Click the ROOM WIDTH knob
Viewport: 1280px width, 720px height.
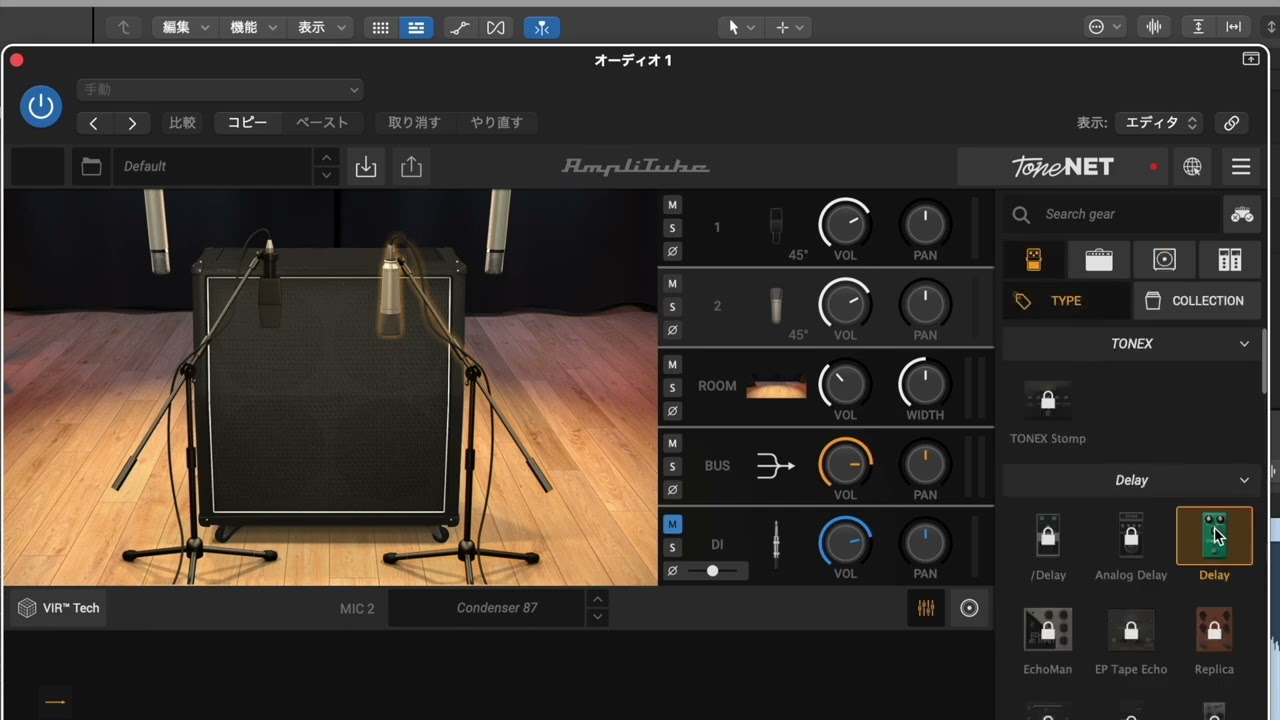[x=925, y=384]
